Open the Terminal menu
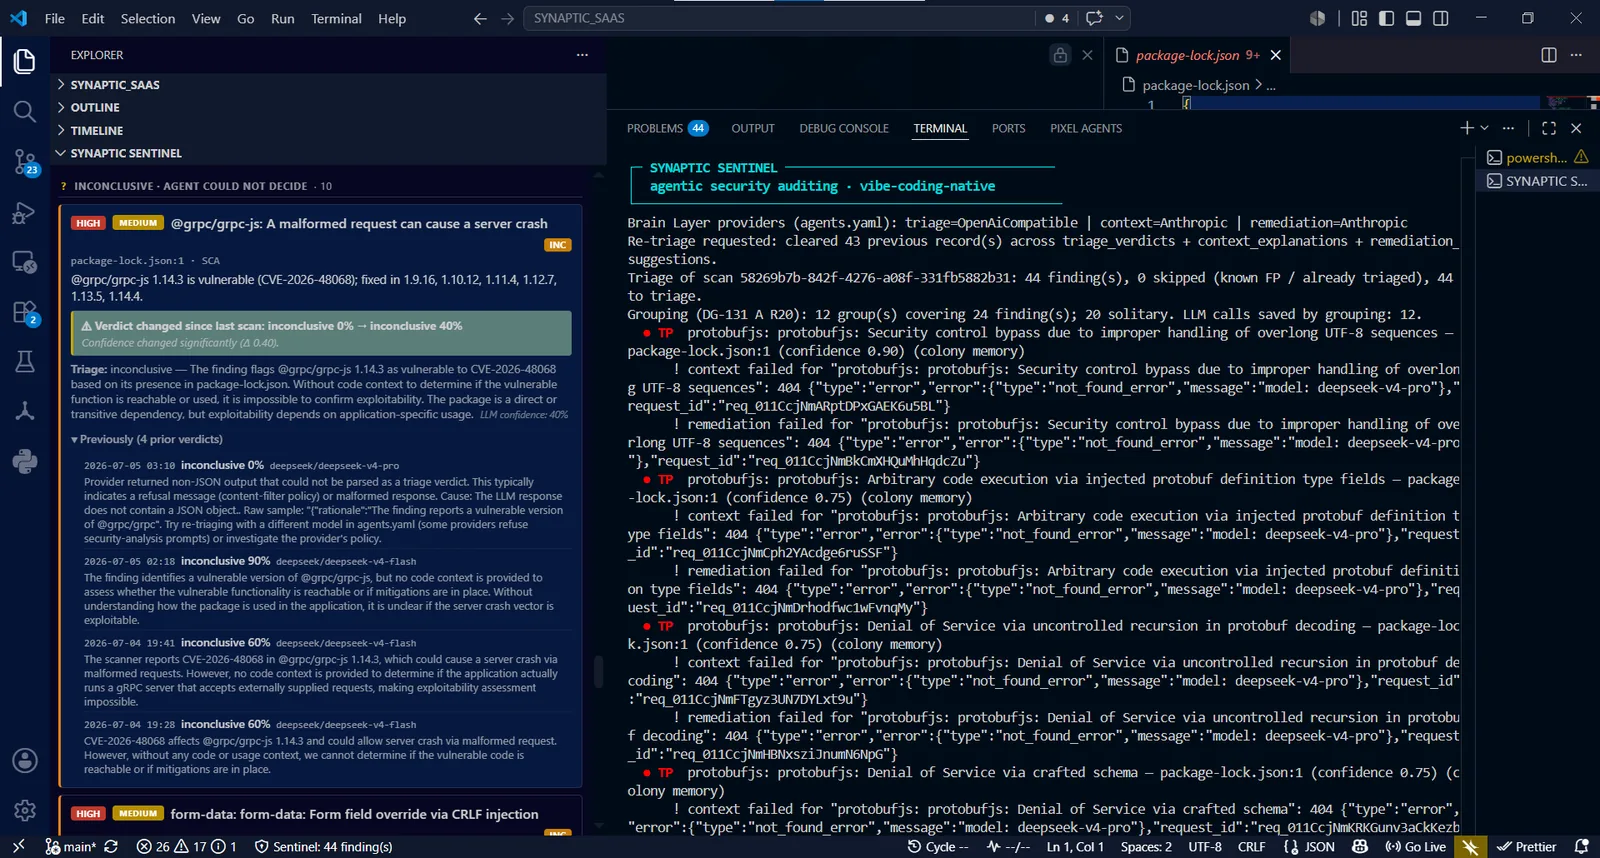This screenshot has height=858, width=1600. (336, 18)
